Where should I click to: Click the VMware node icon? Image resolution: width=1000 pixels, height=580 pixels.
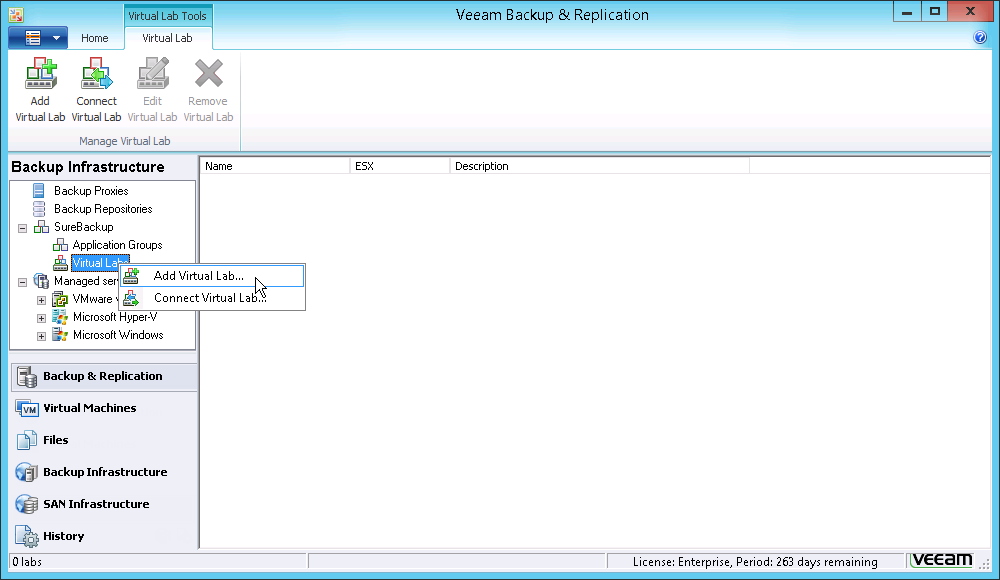point(60,299)
